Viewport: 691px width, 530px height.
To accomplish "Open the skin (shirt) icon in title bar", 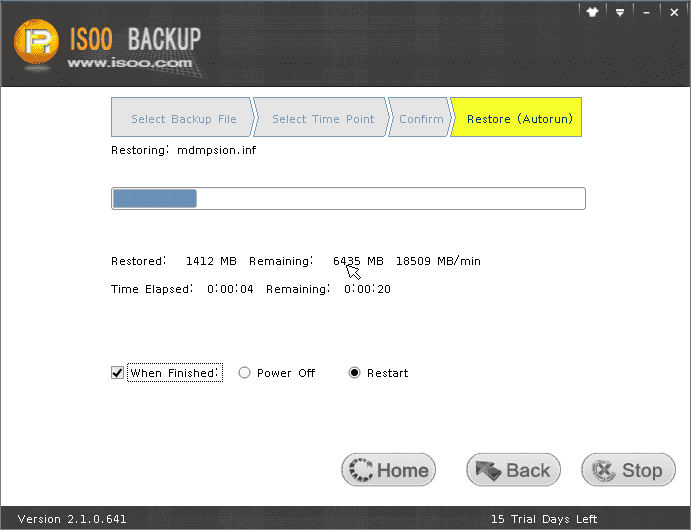I will 592,12.
